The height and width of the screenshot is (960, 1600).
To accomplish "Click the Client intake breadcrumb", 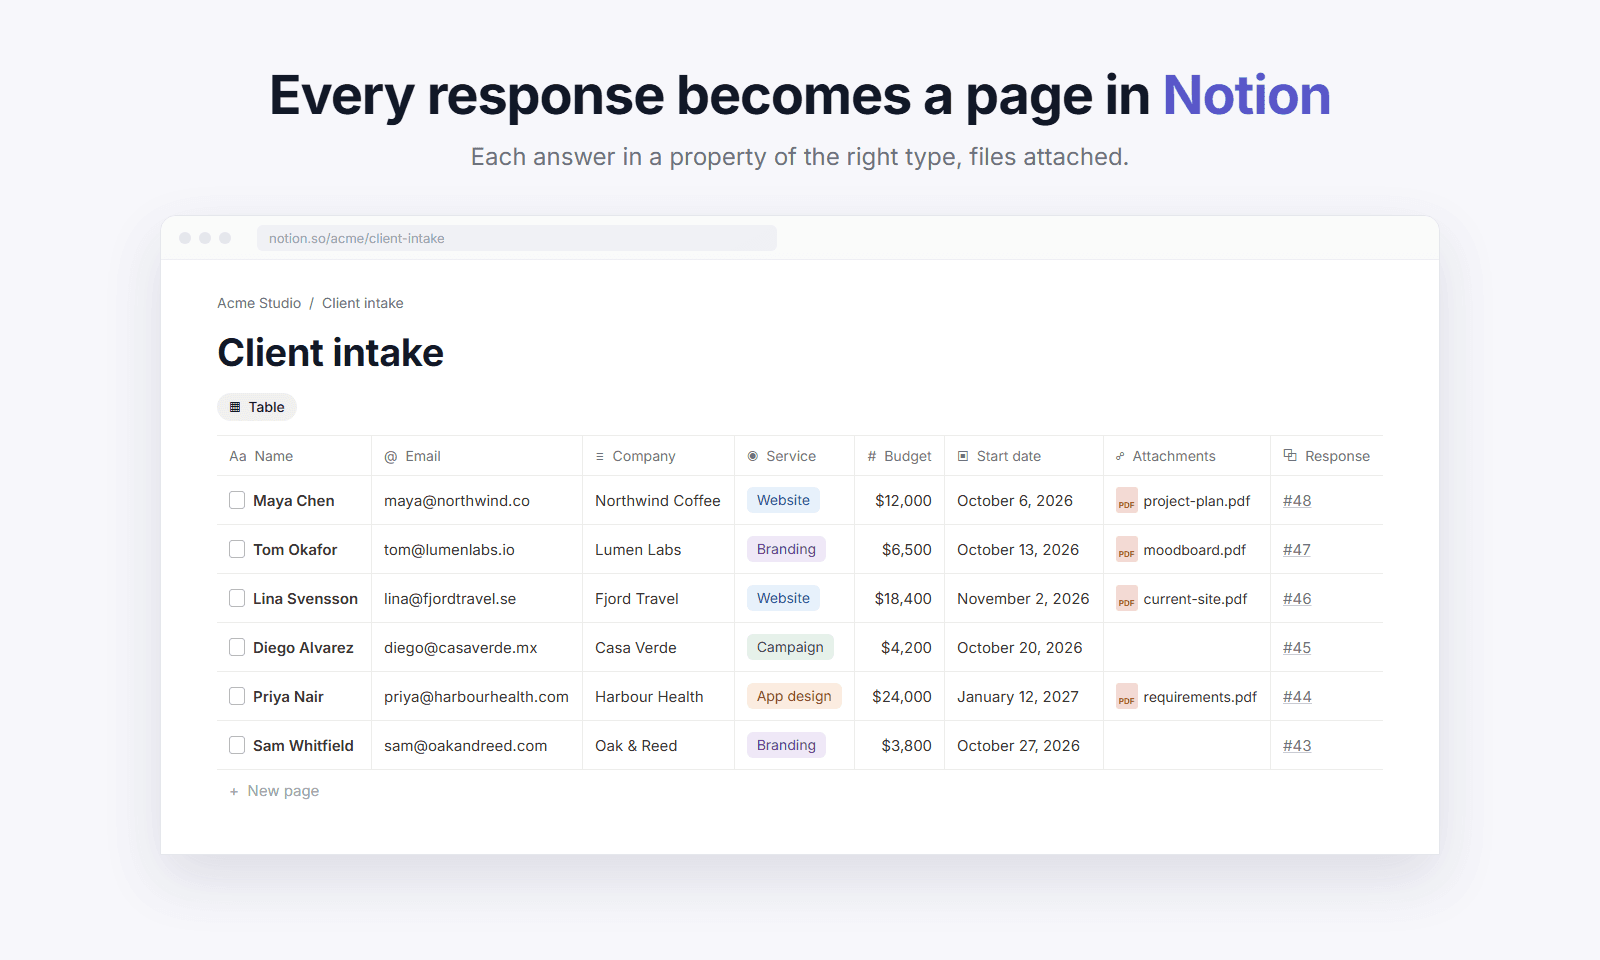I will click(363, 303).
